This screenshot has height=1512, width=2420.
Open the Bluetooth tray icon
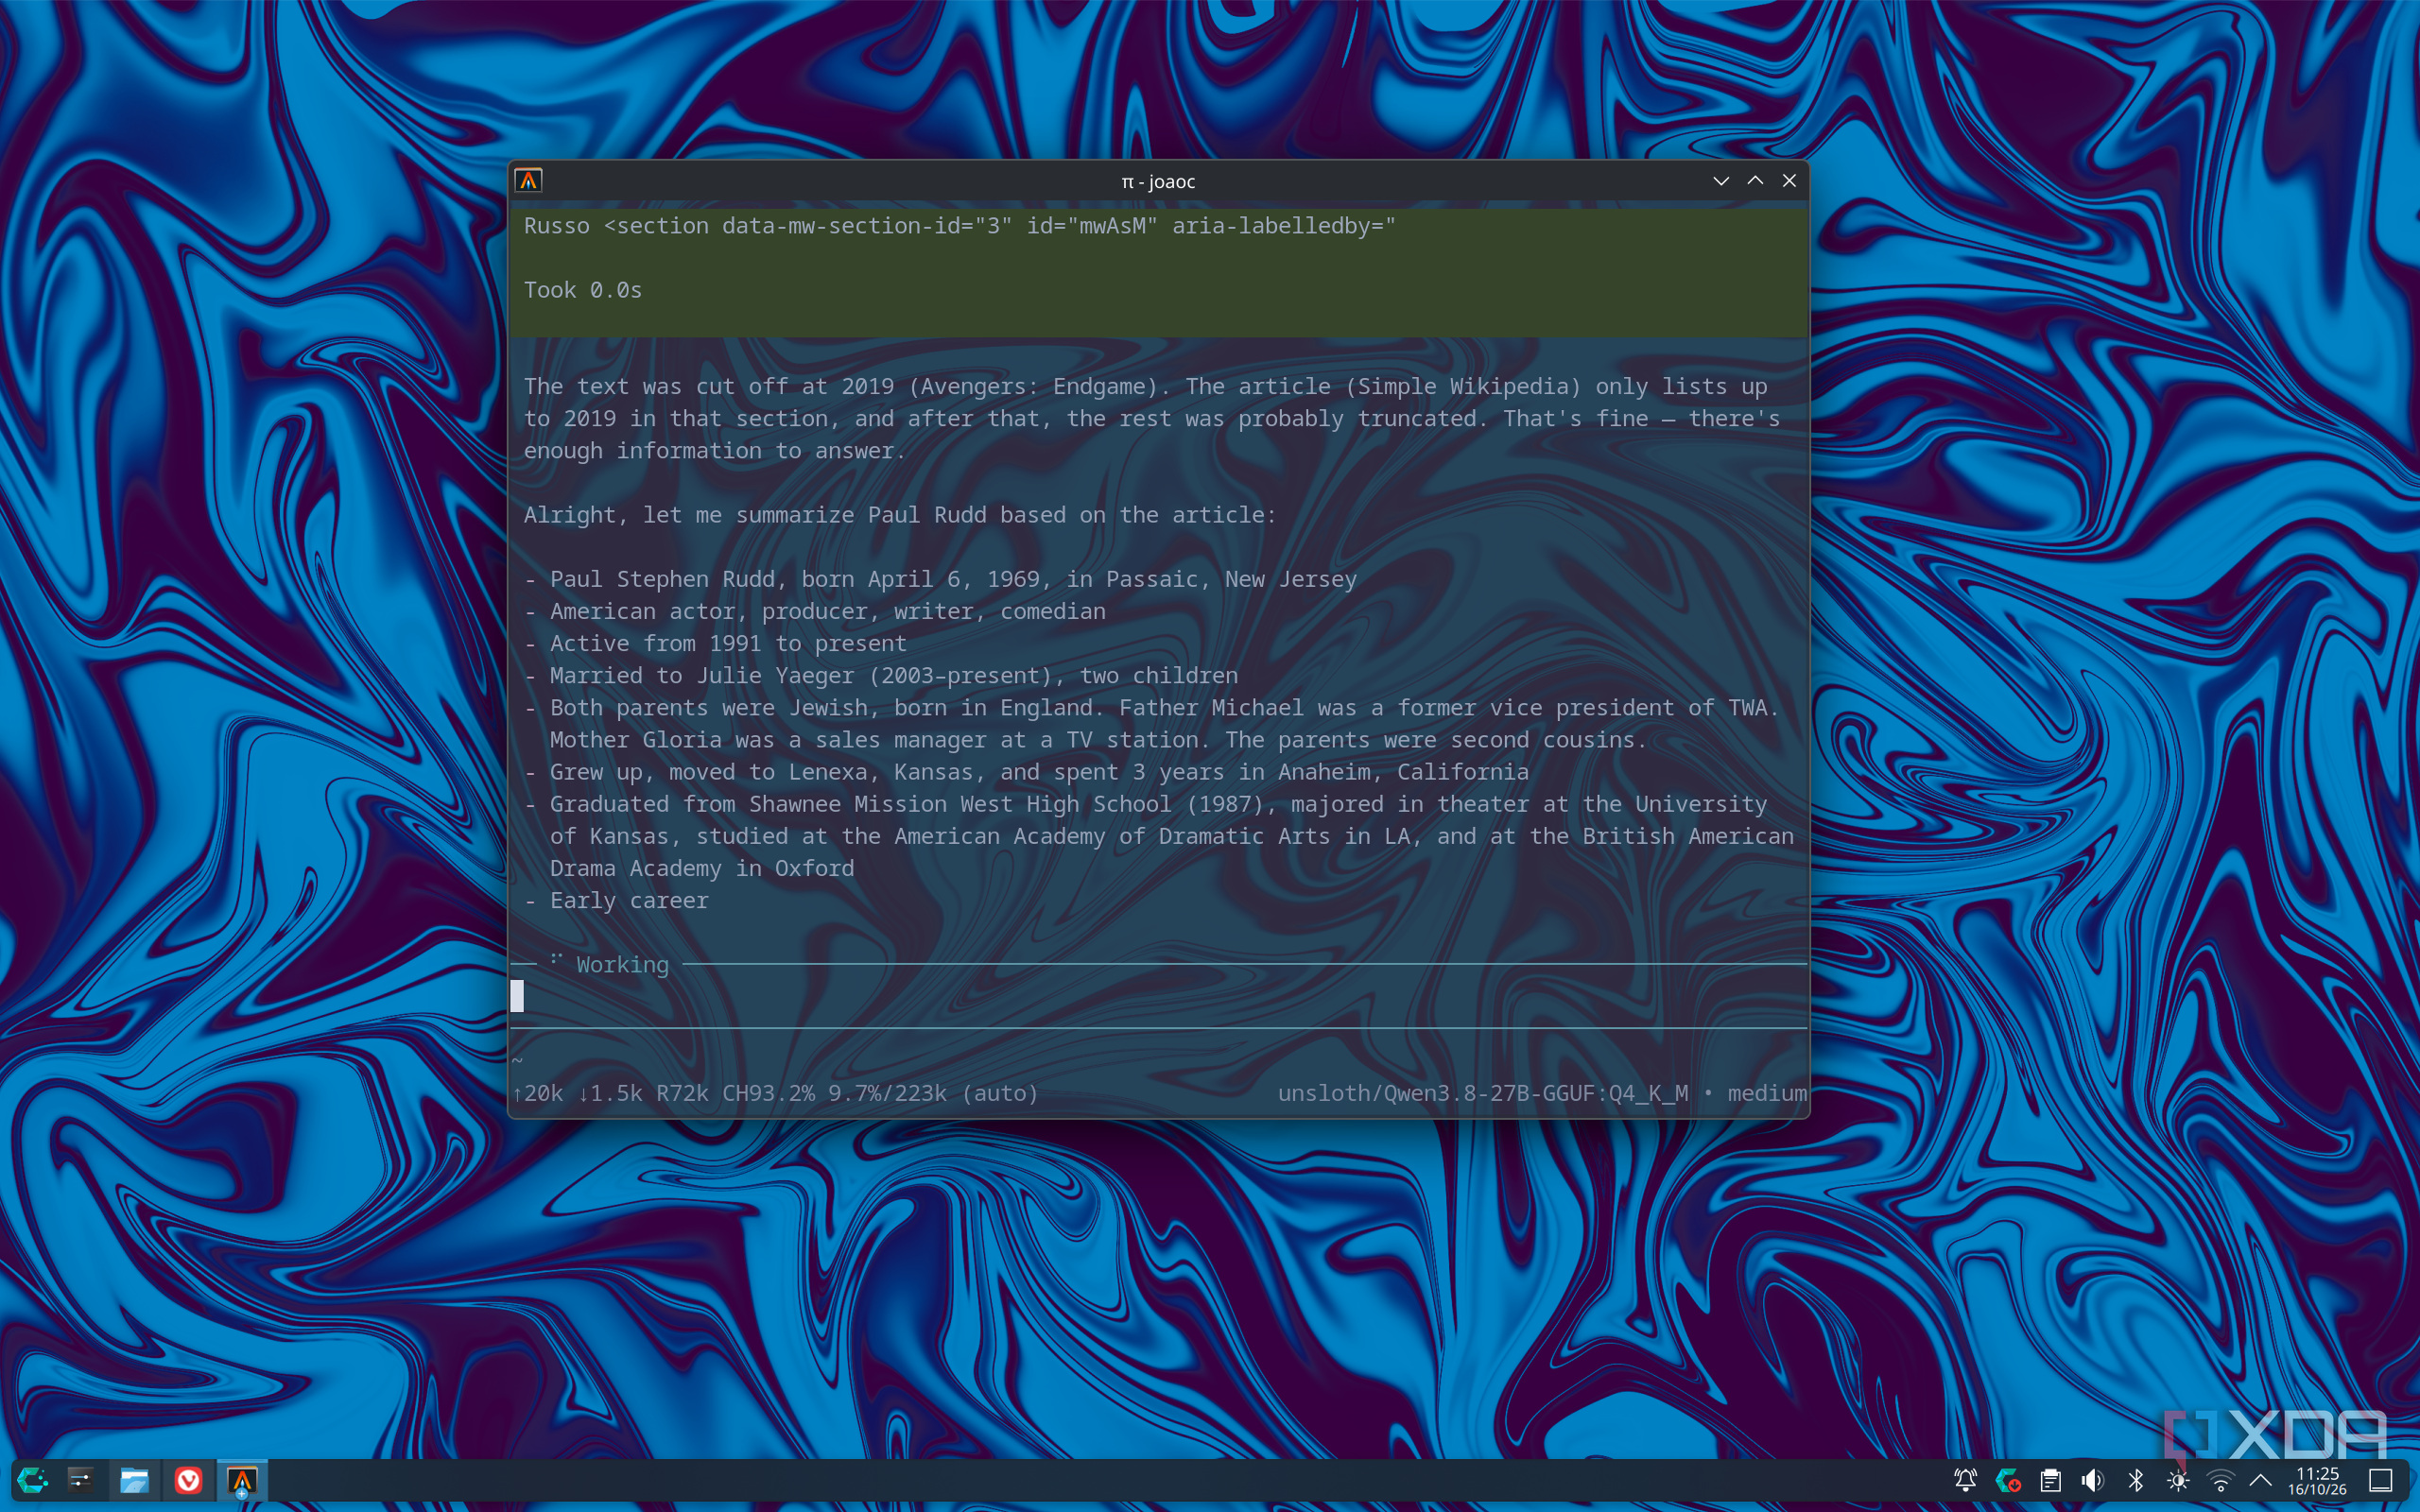point(2135,1480)
